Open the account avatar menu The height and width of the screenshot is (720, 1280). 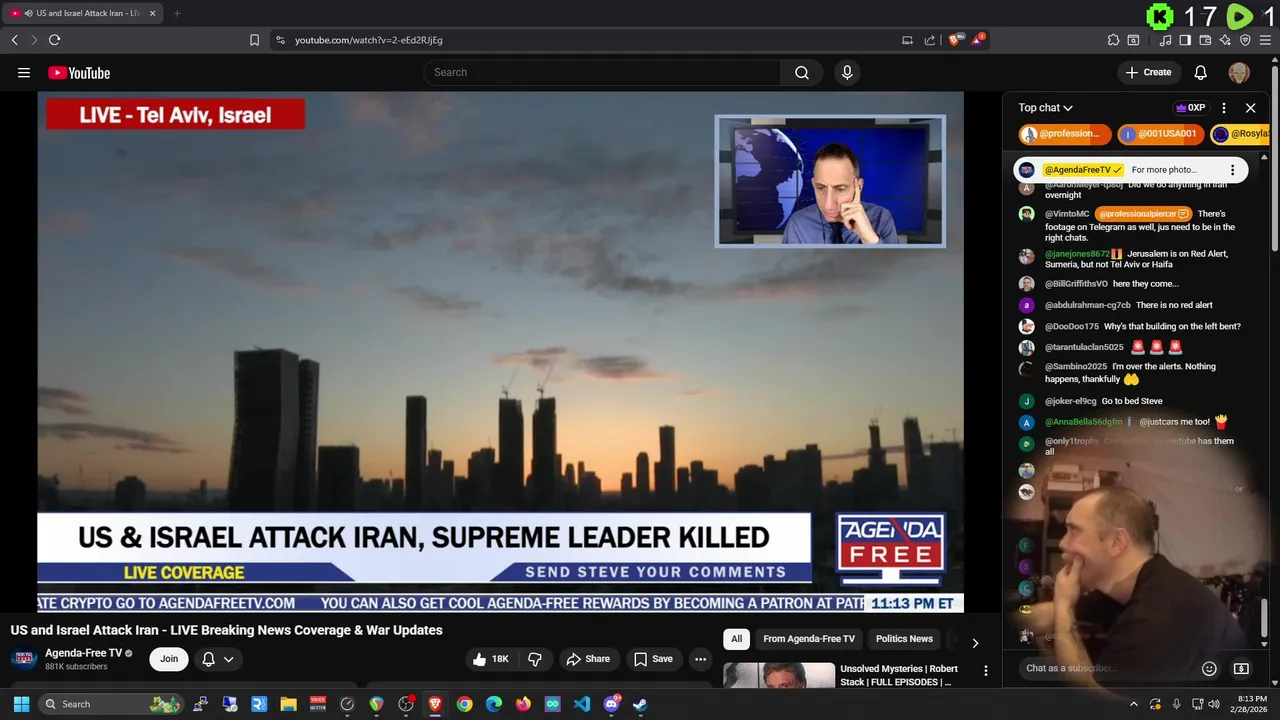pyautogui.click(x=1239, y=72)
